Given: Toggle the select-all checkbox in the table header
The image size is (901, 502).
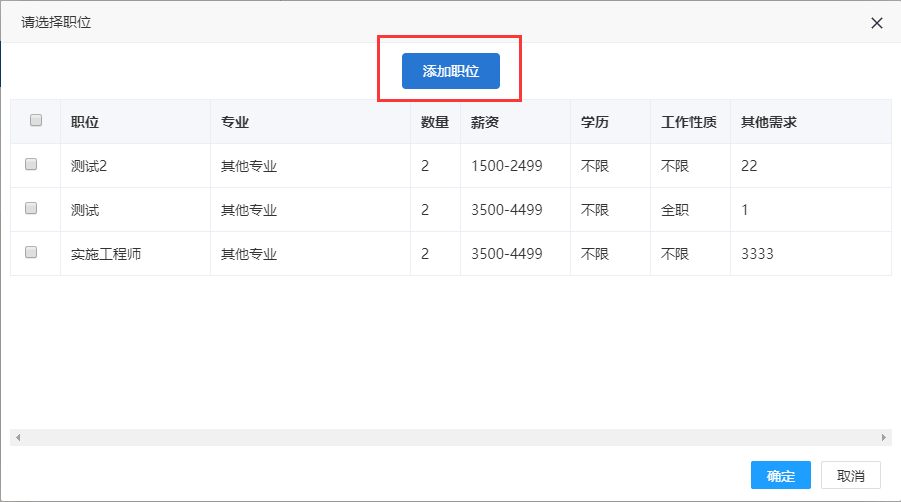Looking at the screenshot, I should (36, 120).
